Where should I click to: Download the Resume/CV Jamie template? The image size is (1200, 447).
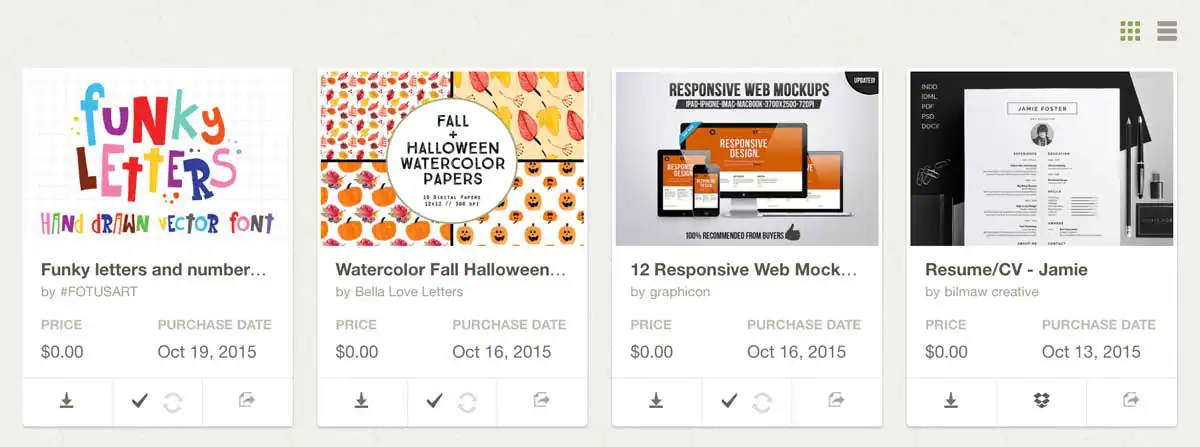(x=951, y=401)
